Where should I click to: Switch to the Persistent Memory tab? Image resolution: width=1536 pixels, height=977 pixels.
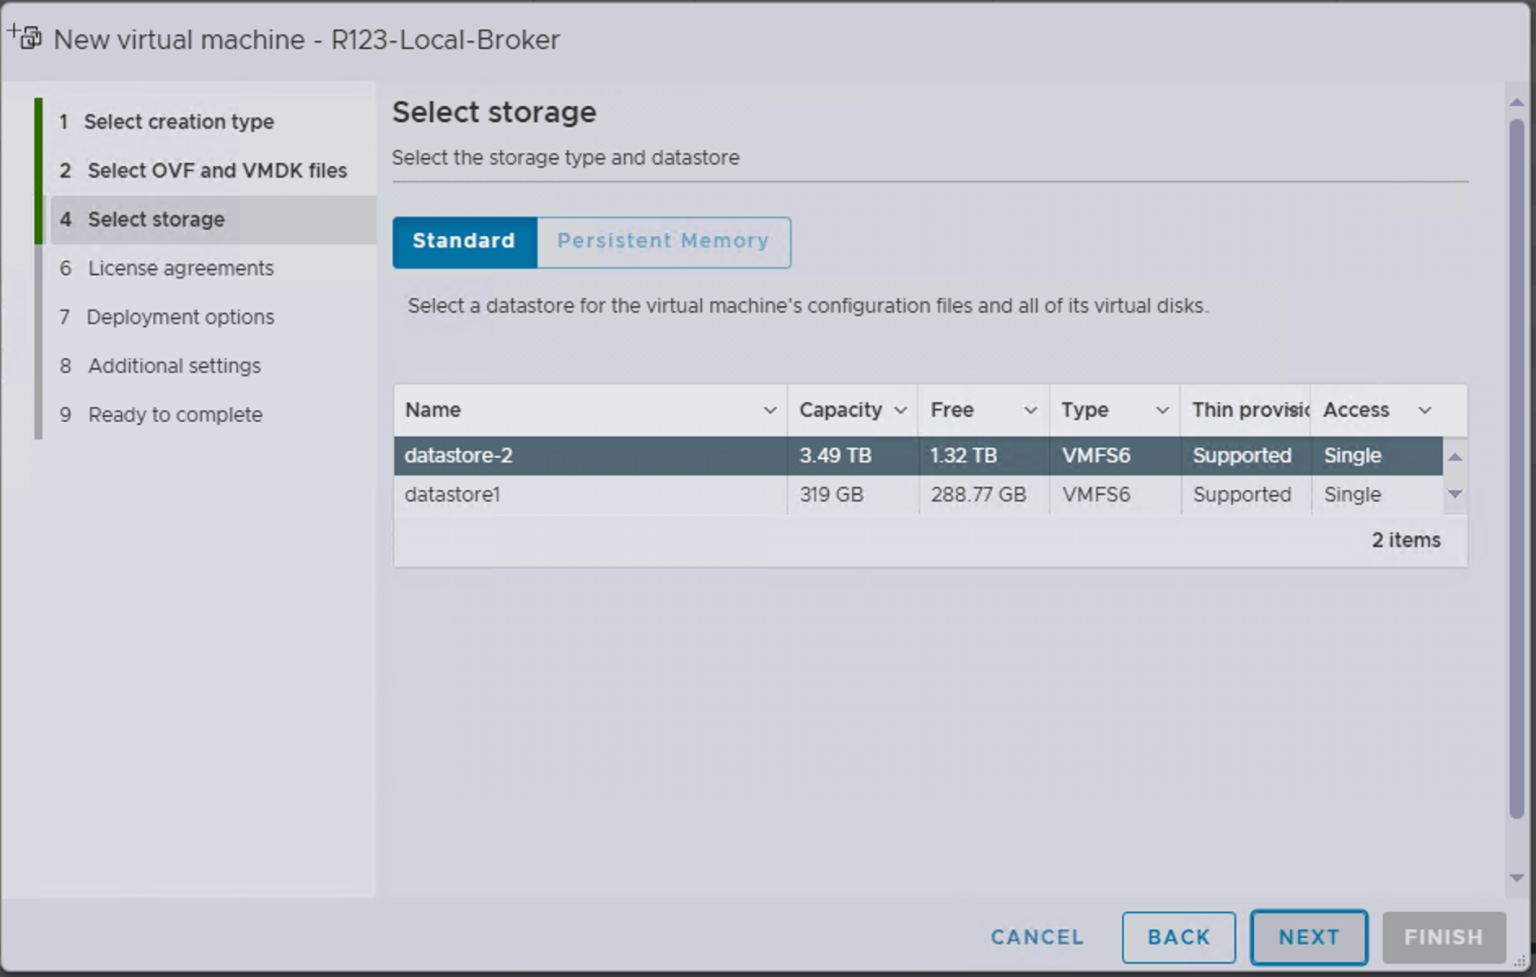(x=663, y=242)
